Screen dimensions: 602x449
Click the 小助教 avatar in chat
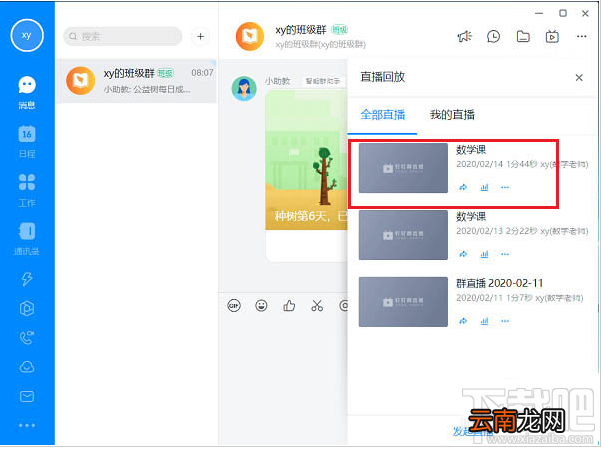244,88
